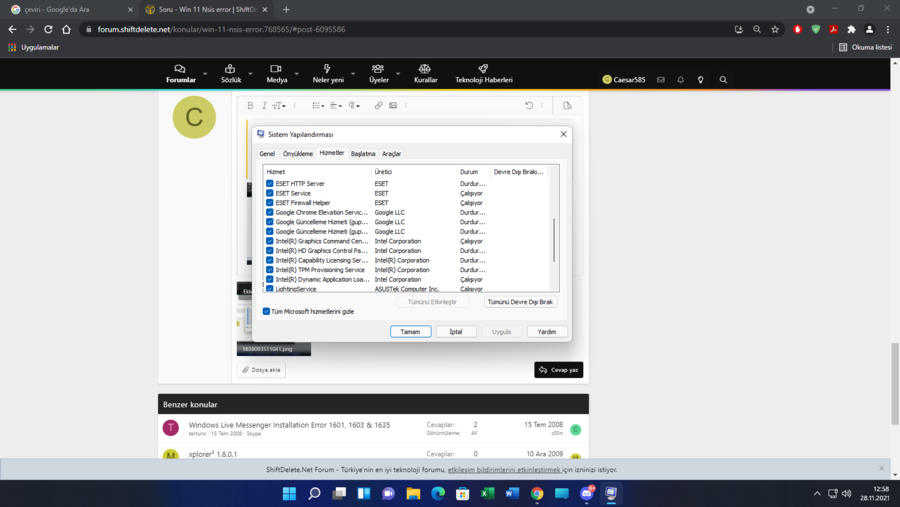Sort services by the Üretici column header
The width and height of the screenshot is (900, 507).
414,172
